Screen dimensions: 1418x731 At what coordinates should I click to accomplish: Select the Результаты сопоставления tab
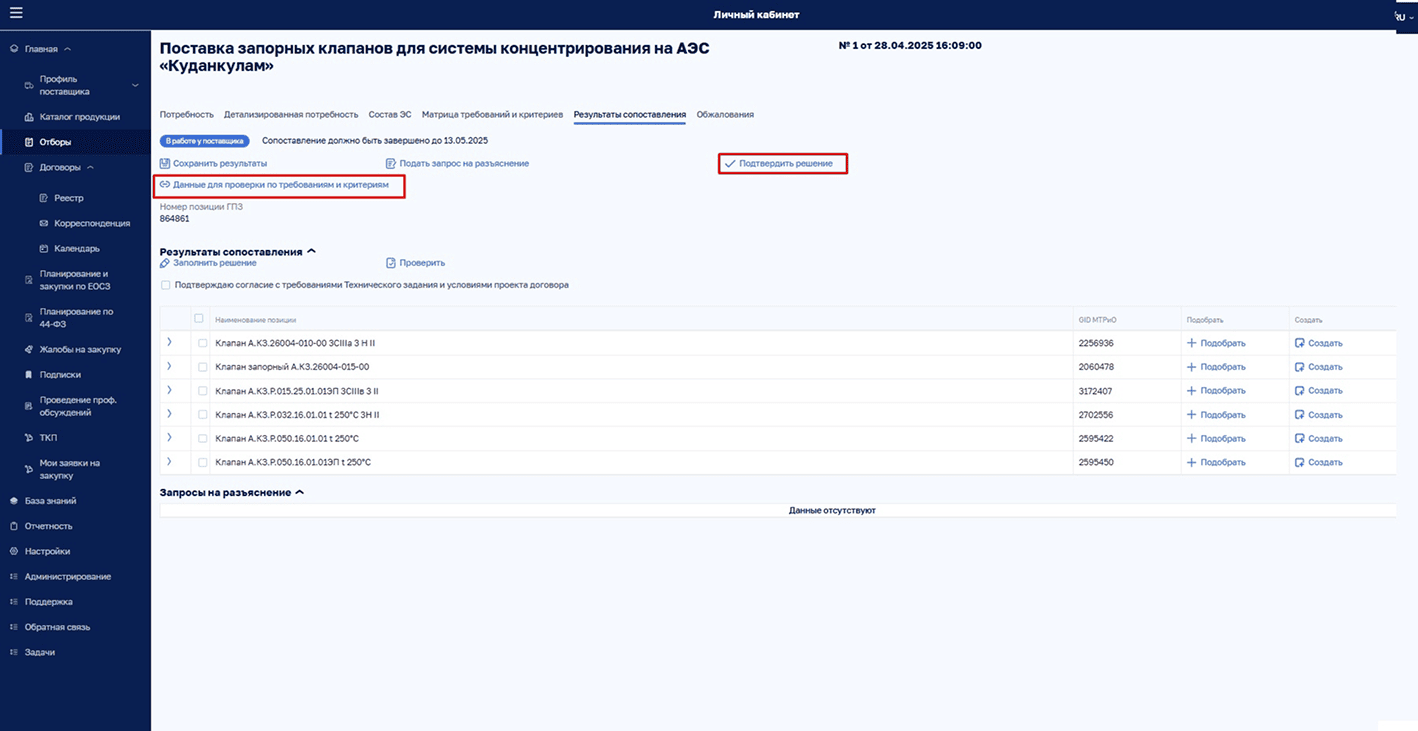(x=630, y=115)
